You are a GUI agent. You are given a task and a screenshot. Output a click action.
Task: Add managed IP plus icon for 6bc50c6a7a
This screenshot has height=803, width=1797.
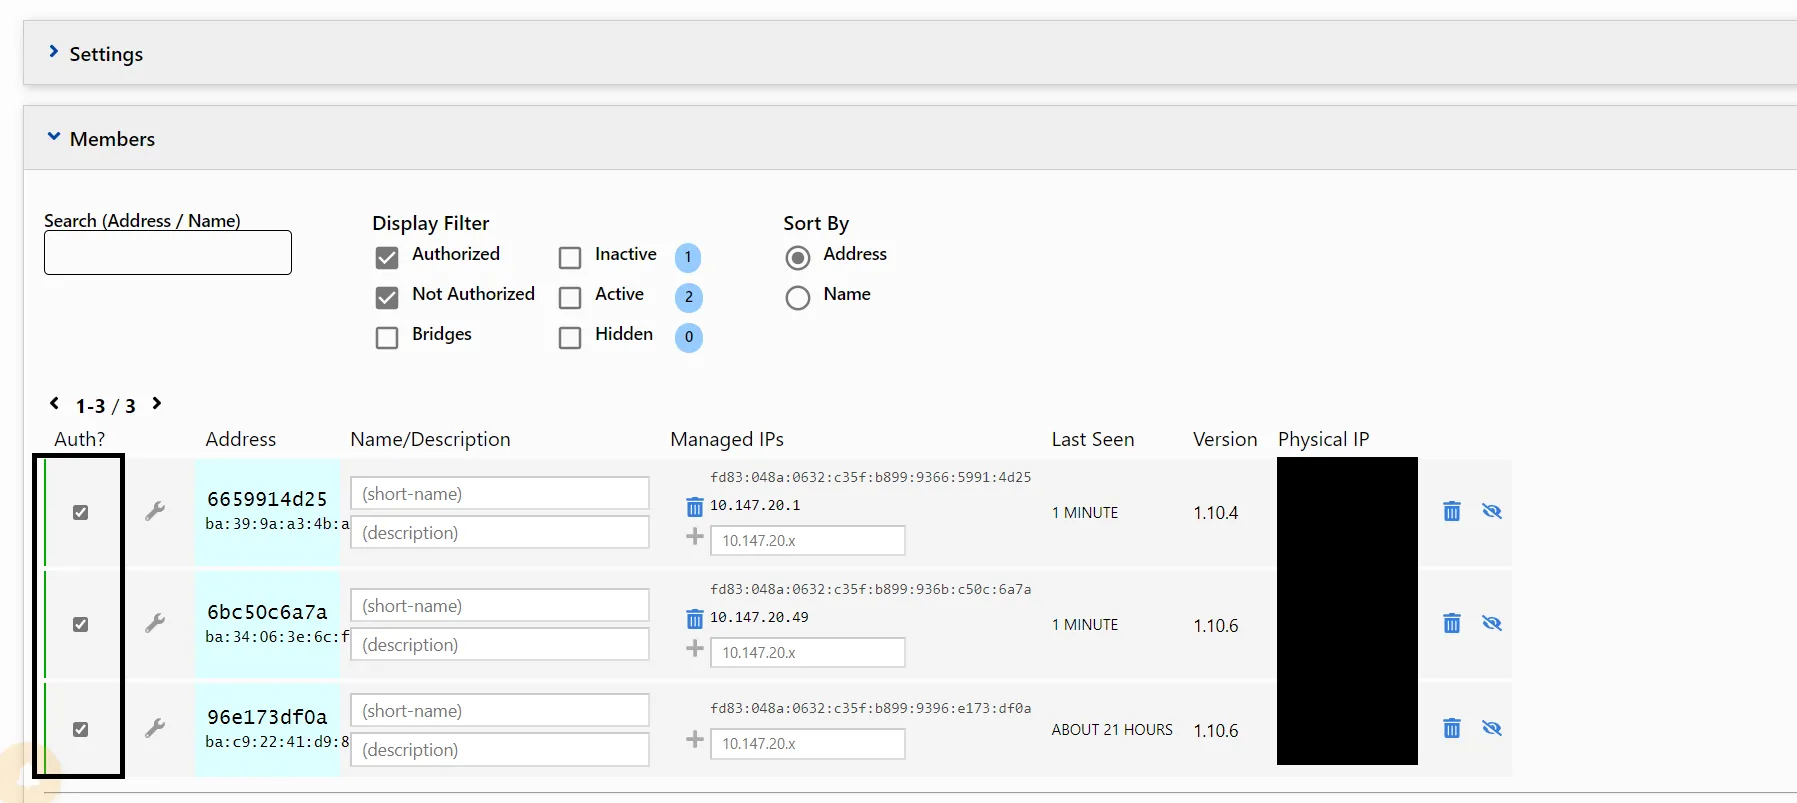[x=695, y=649]
